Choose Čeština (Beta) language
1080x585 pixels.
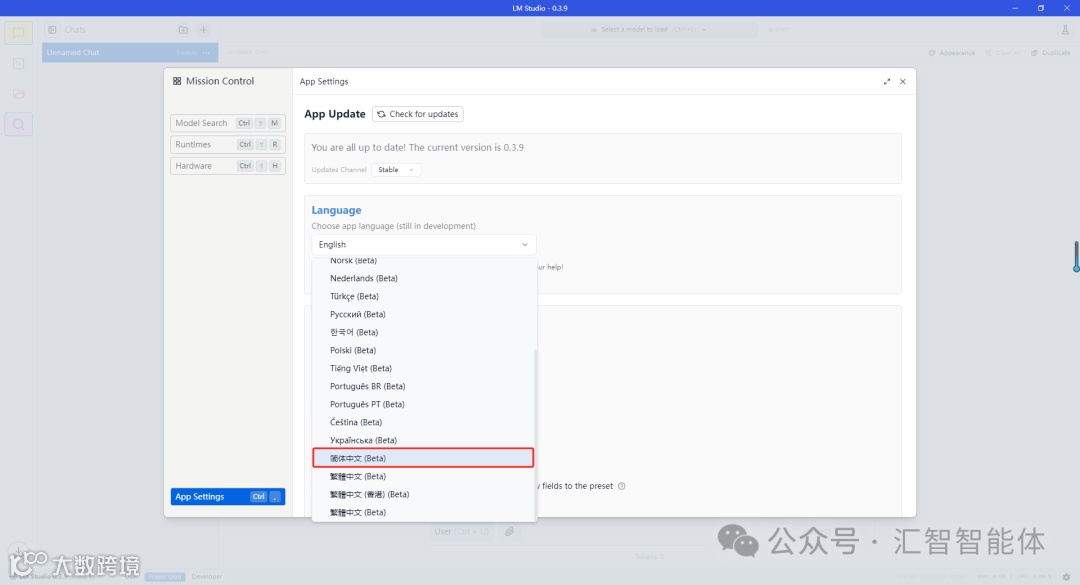coord(424,422)
